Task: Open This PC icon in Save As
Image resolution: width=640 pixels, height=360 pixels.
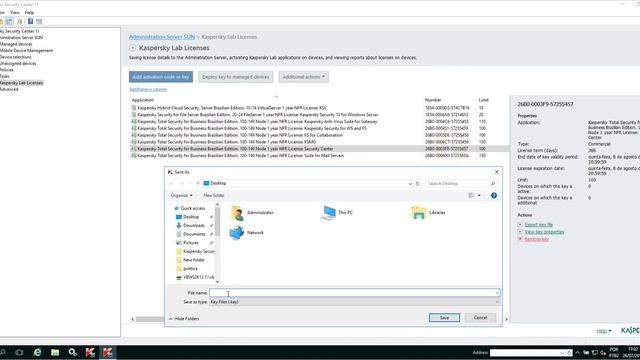Action: [328, 213]
